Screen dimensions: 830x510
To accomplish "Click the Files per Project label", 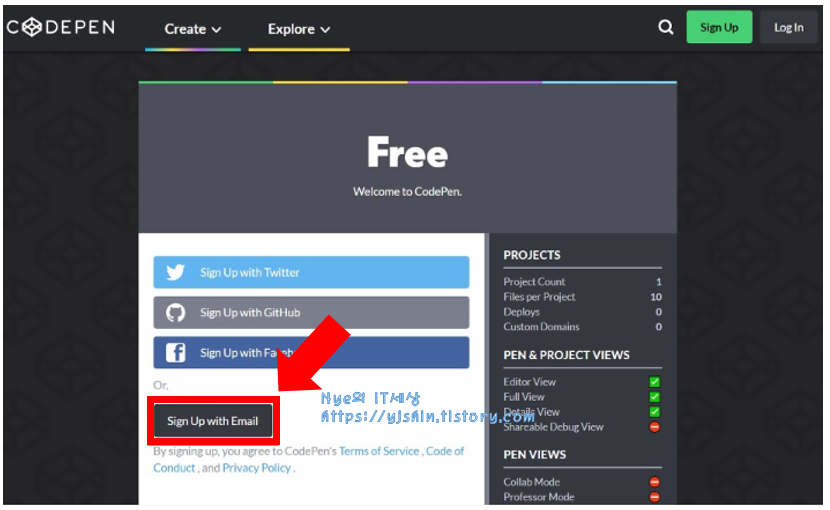I will tap(539, 297).
